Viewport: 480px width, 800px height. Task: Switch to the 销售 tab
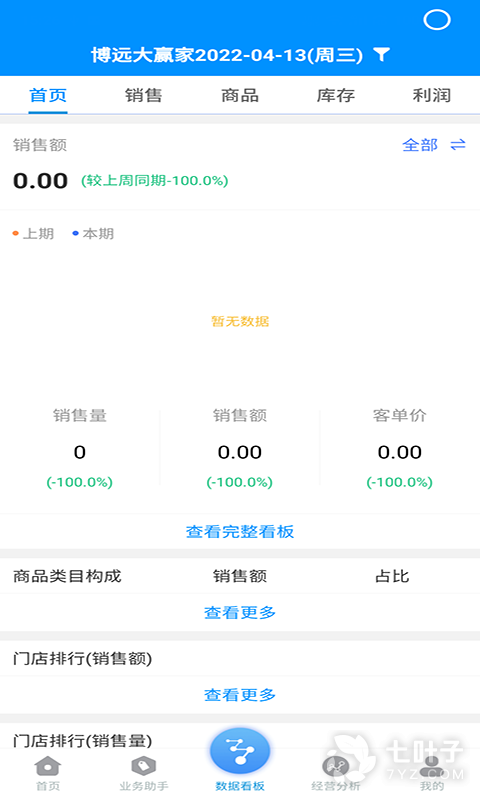[144, 95]
